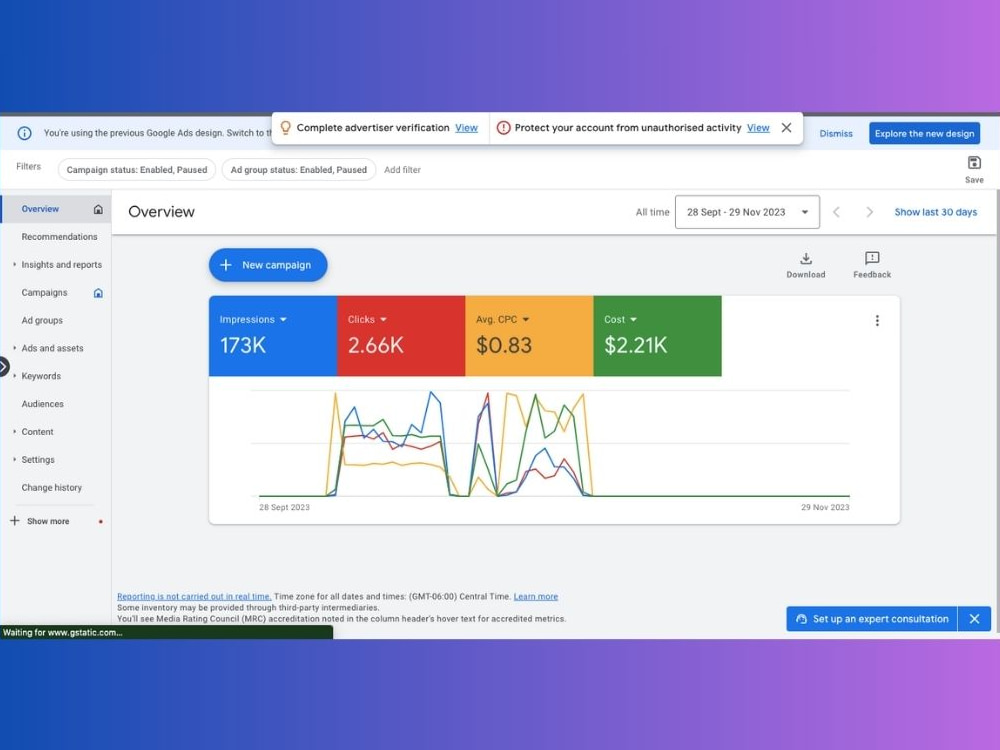This screenshot has height=750, width=1000.
Task: Open Ad groups in the sidebar
Action: tap(42, 321)
